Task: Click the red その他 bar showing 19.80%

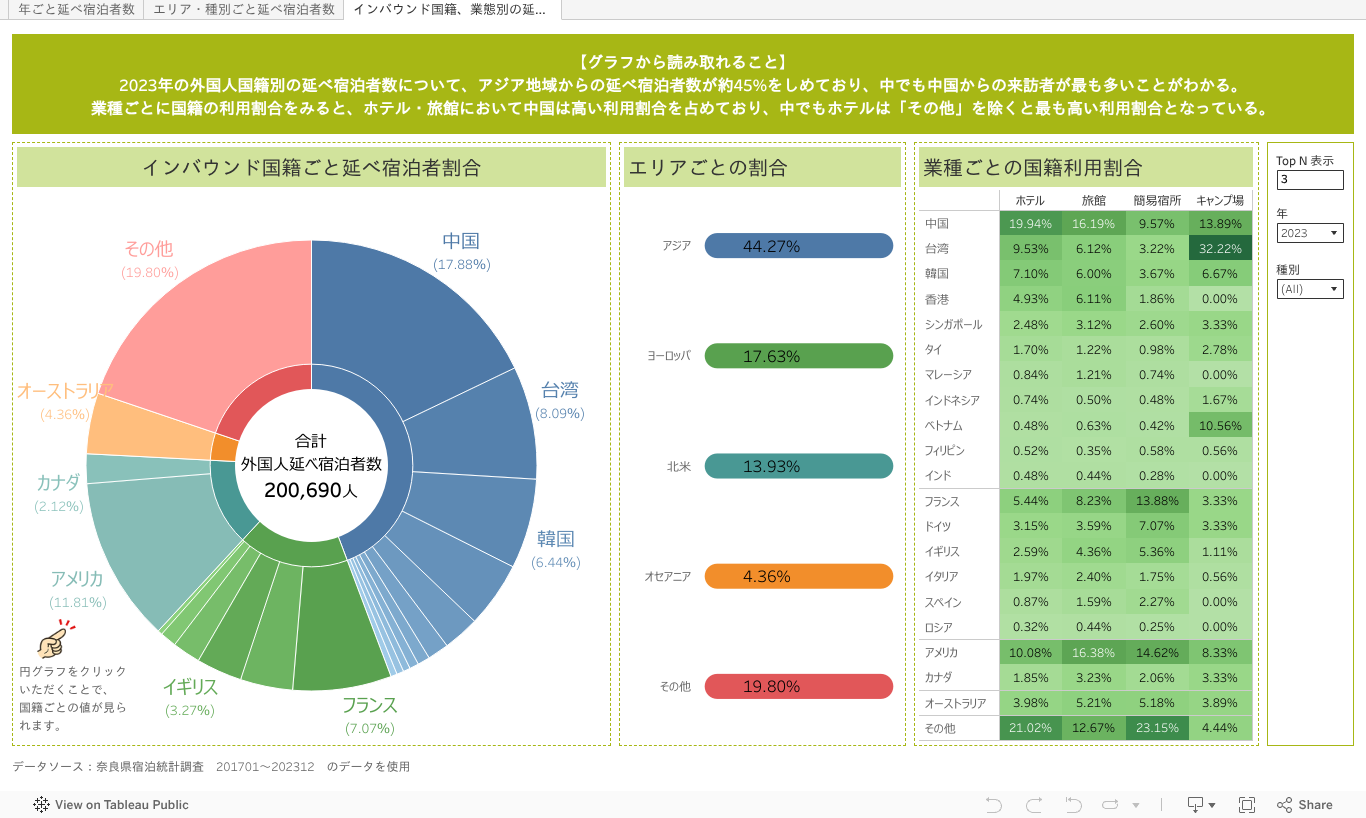Action: tap(799, 686)
